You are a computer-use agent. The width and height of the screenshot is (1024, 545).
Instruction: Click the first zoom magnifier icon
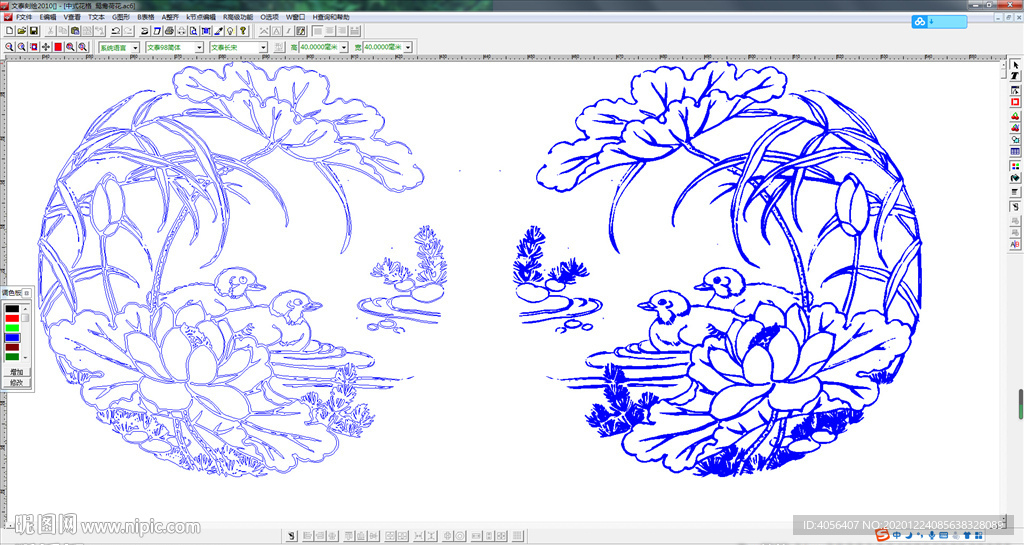(x=9, y=47)
